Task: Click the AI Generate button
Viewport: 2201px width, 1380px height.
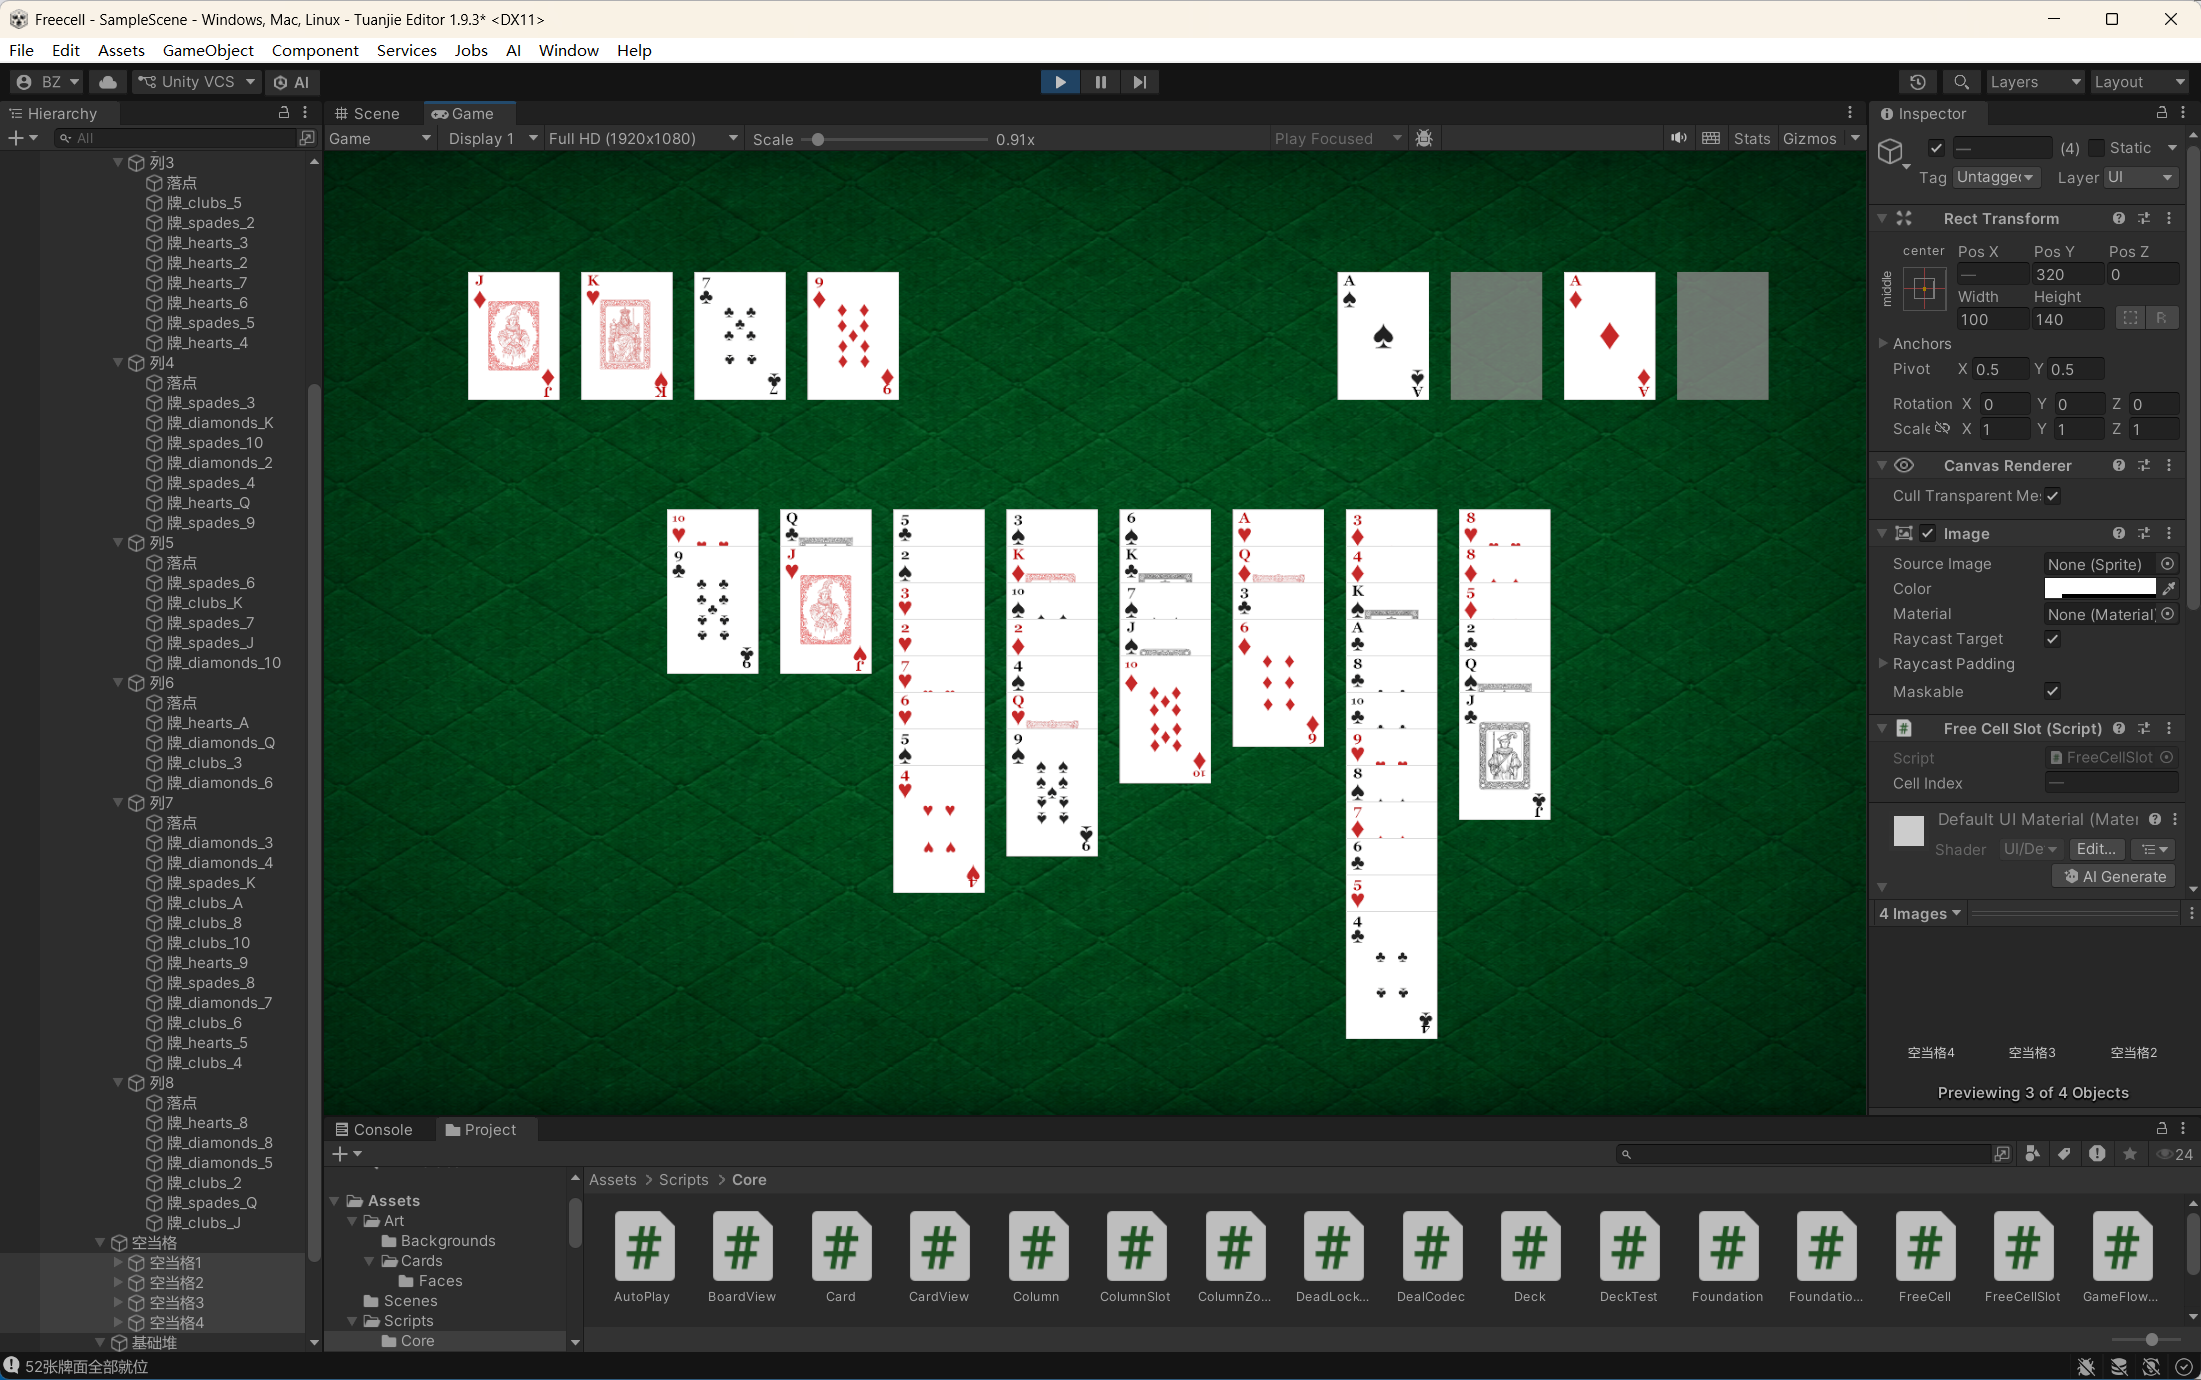Action: pyautogui.click(x=2113, y=876)
